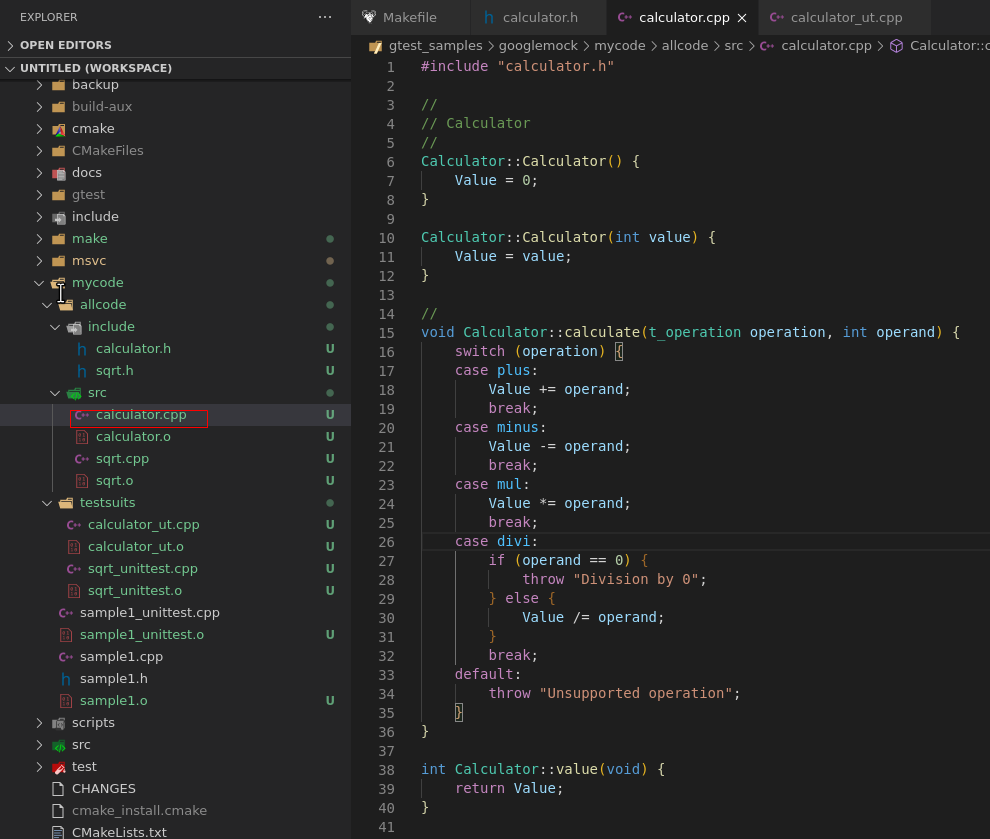This screenshot has height=839, width=990.
Task: Click calculator.cpp in the breadcrumb
Action: tap(826, 46)
